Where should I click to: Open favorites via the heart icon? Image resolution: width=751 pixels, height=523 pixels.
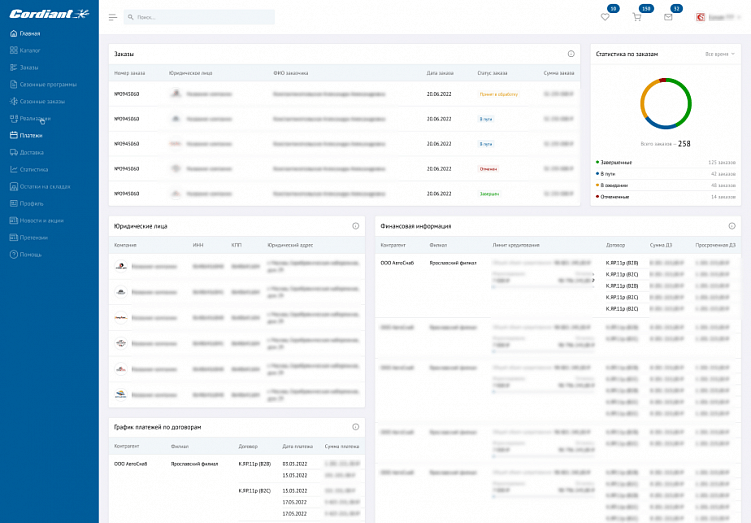tap(605, 17)
